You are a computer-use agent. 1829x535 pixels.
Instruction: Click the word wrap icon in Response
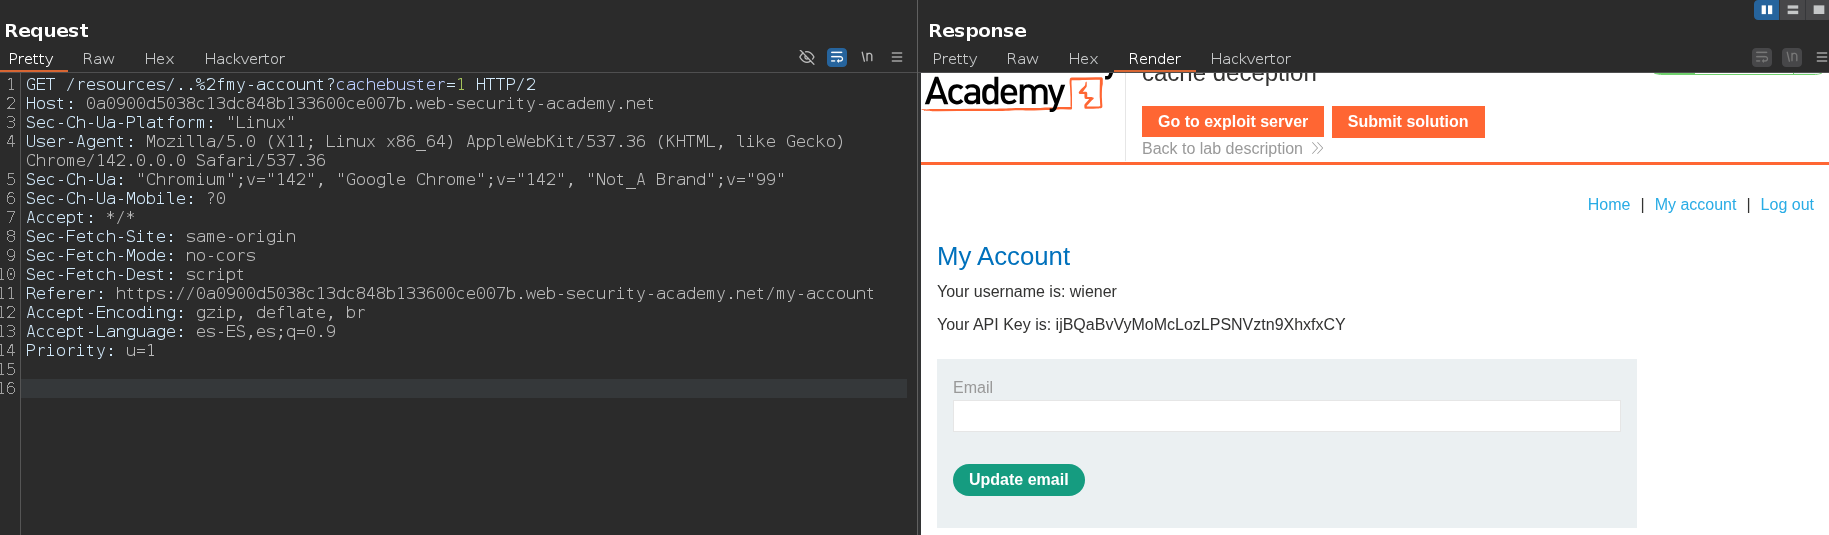coord(1762,58)
